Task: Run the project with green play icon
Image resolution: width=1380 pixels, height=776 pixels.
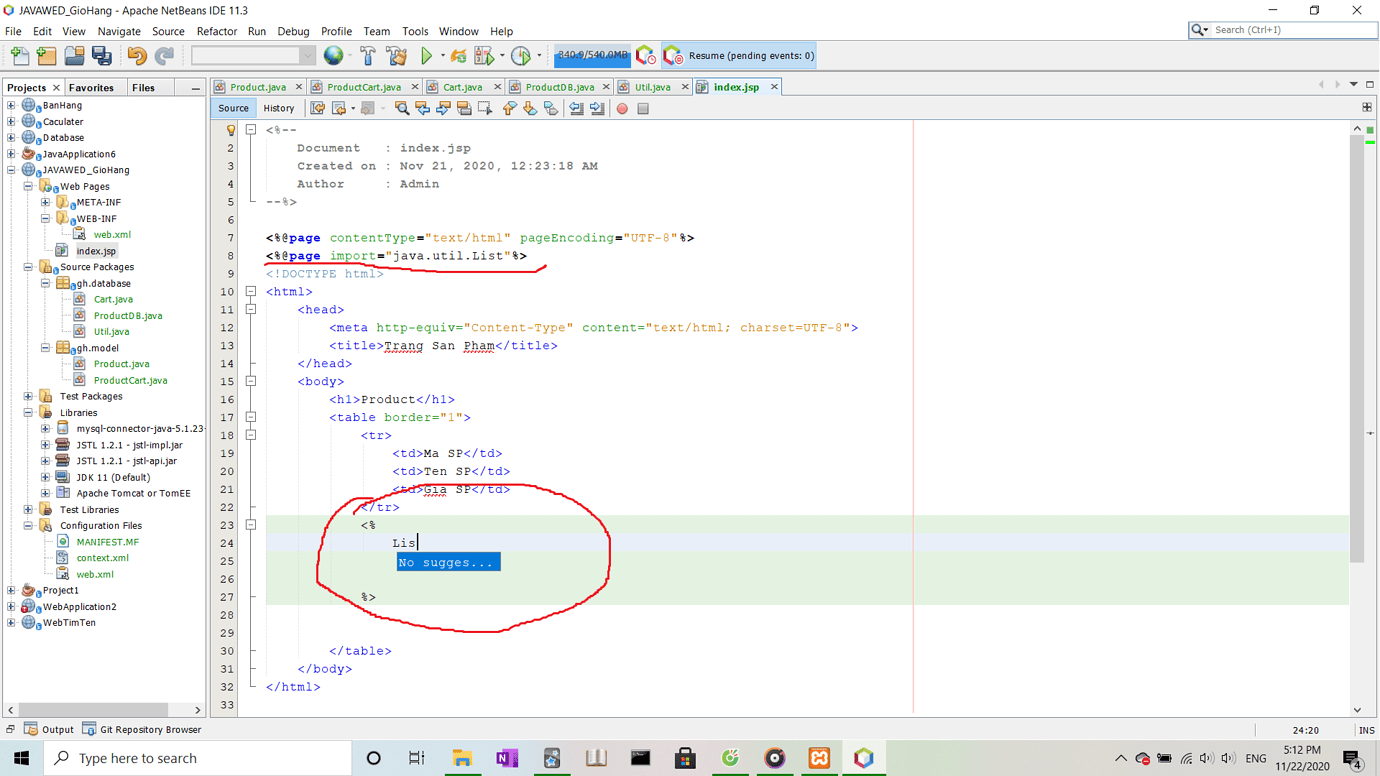Action: point(426,56)
